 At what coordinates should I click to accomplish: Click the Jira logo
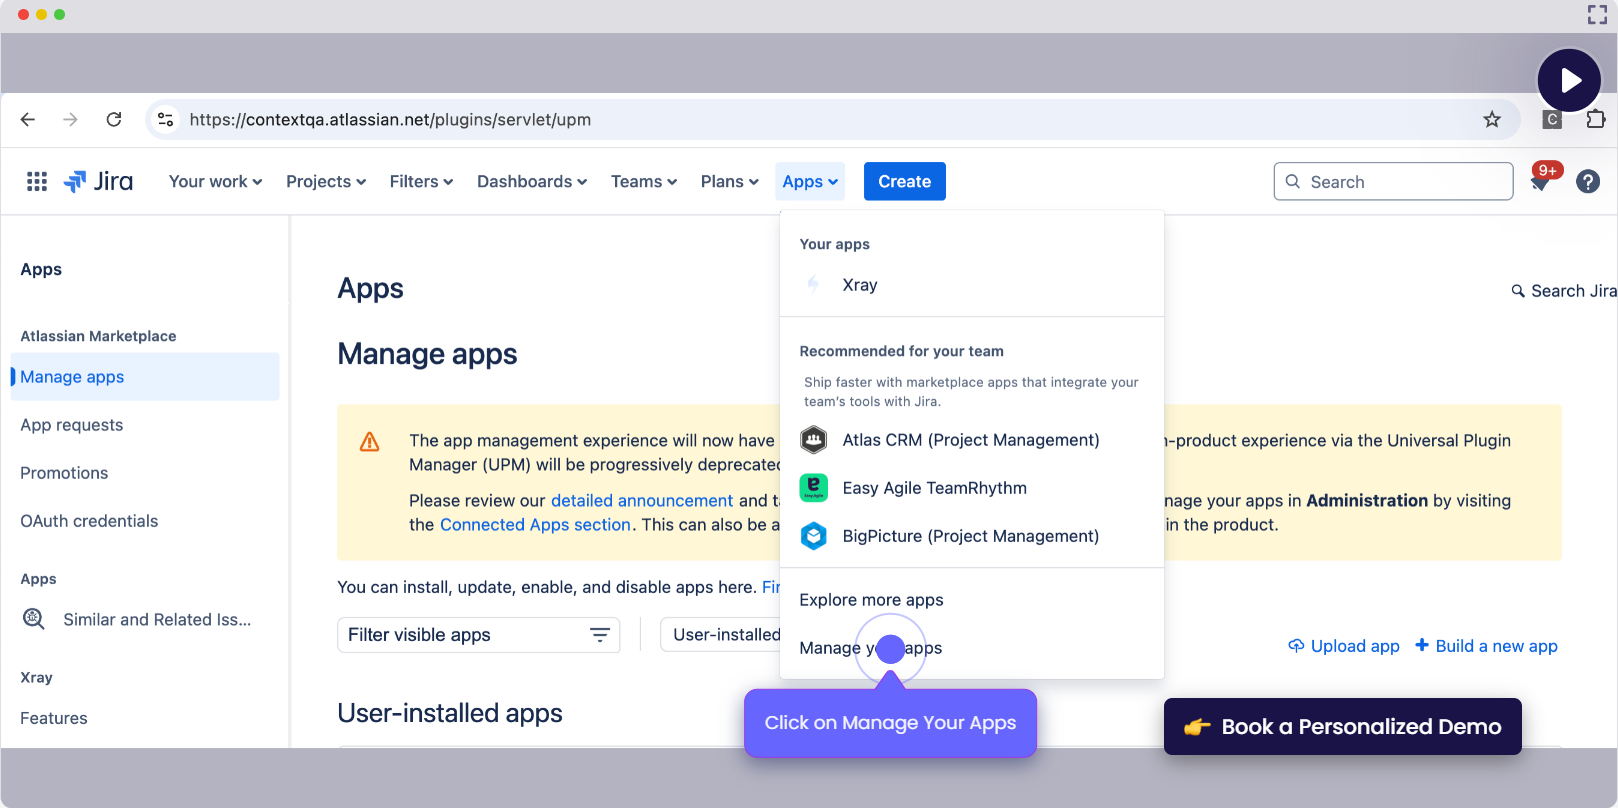click(99, 181)
